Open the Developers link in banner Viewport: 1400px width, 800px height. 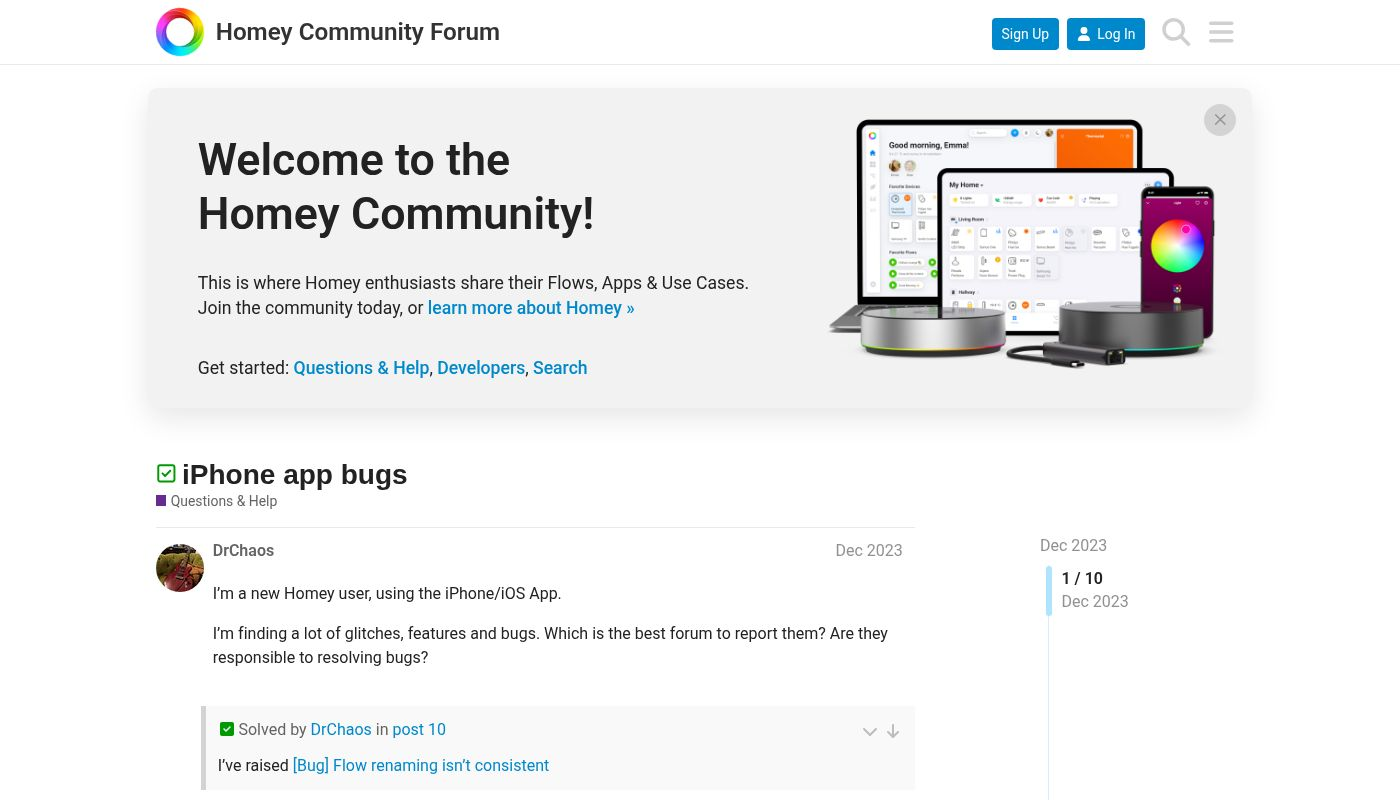click(481, 368)
